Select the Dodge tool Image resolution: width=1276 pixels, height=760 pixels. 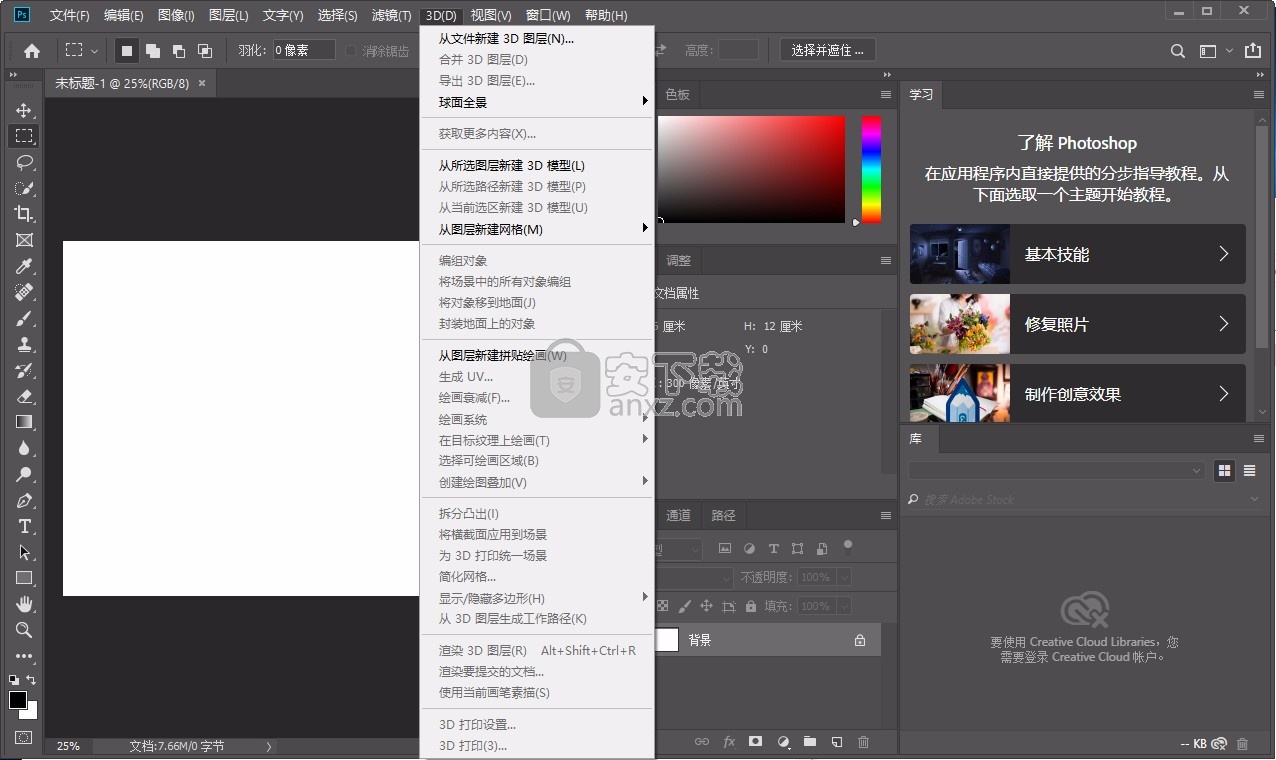(24, 474)
